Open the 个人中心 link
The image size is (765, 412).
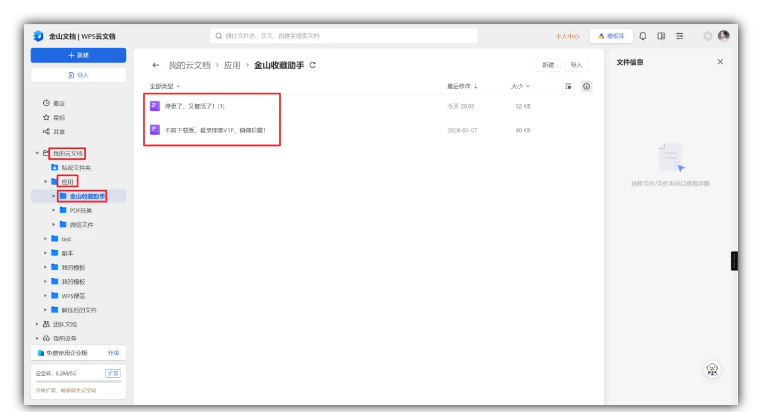coord(567,36)
